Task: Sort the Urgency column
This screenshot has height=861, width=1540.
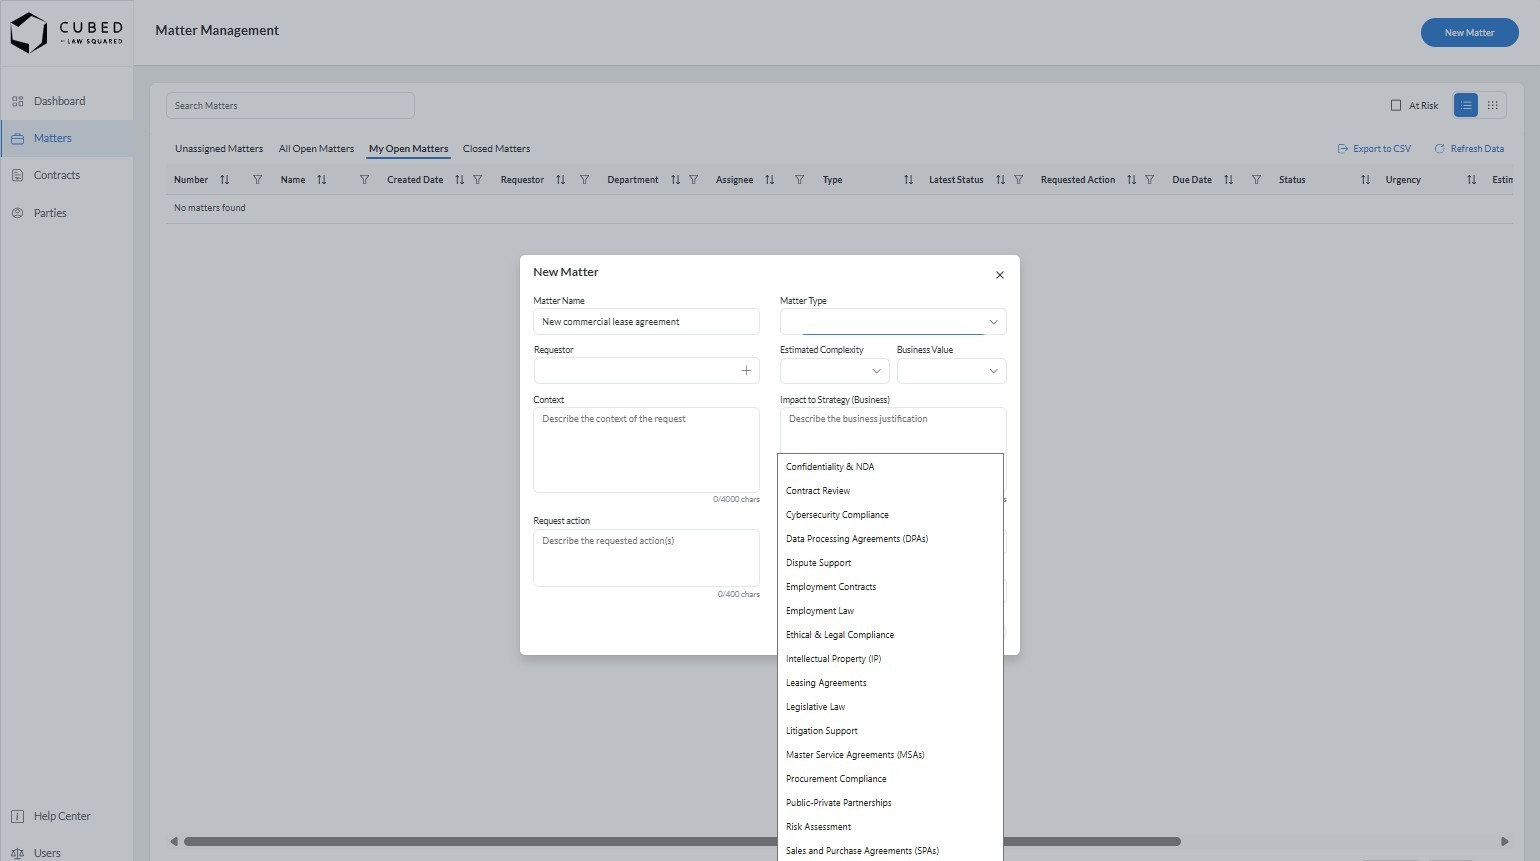Action: tap(1472, 180)
